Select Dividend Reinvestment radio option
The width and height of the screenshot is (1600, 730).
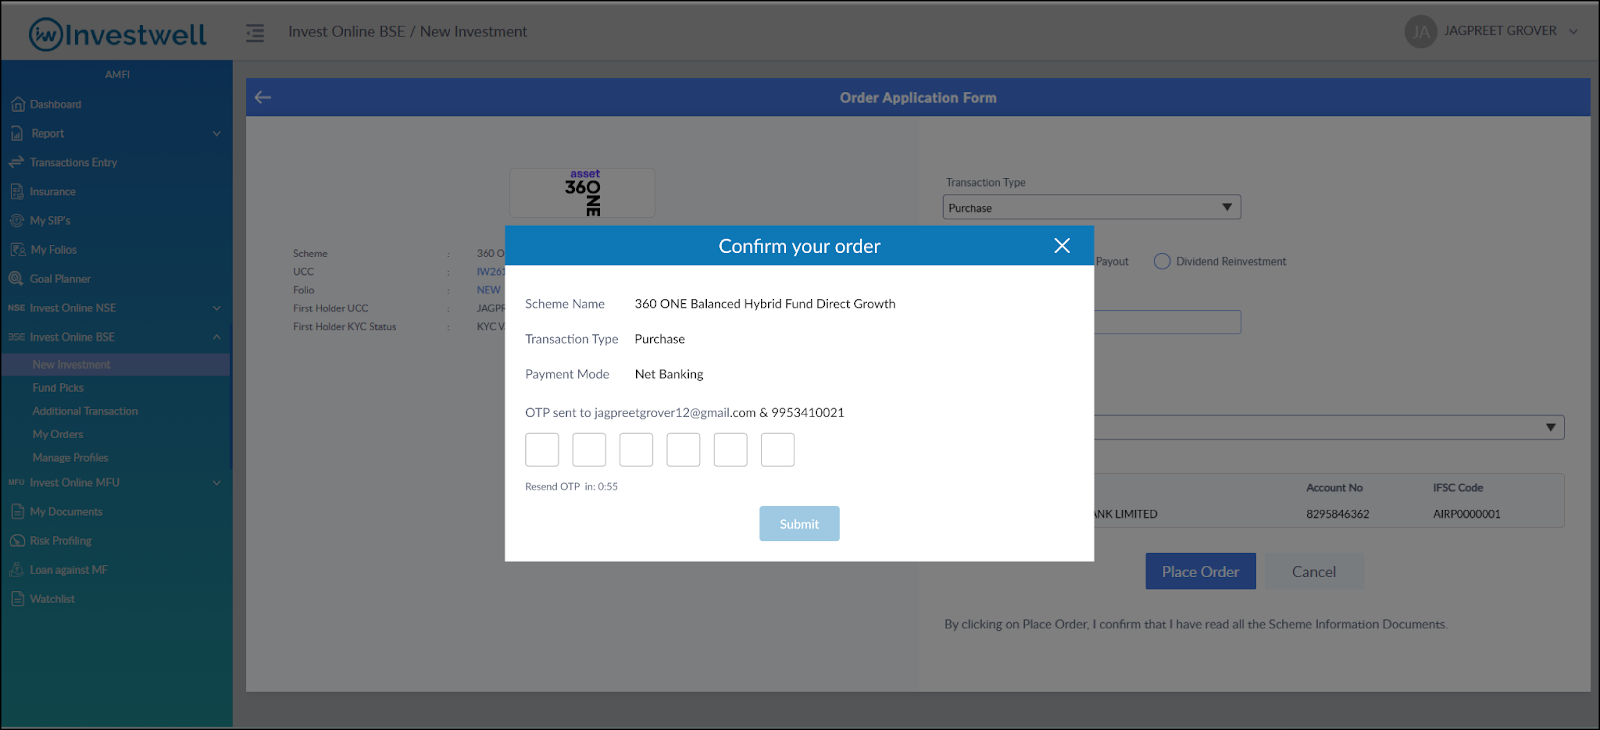(x=1162, y=261)
